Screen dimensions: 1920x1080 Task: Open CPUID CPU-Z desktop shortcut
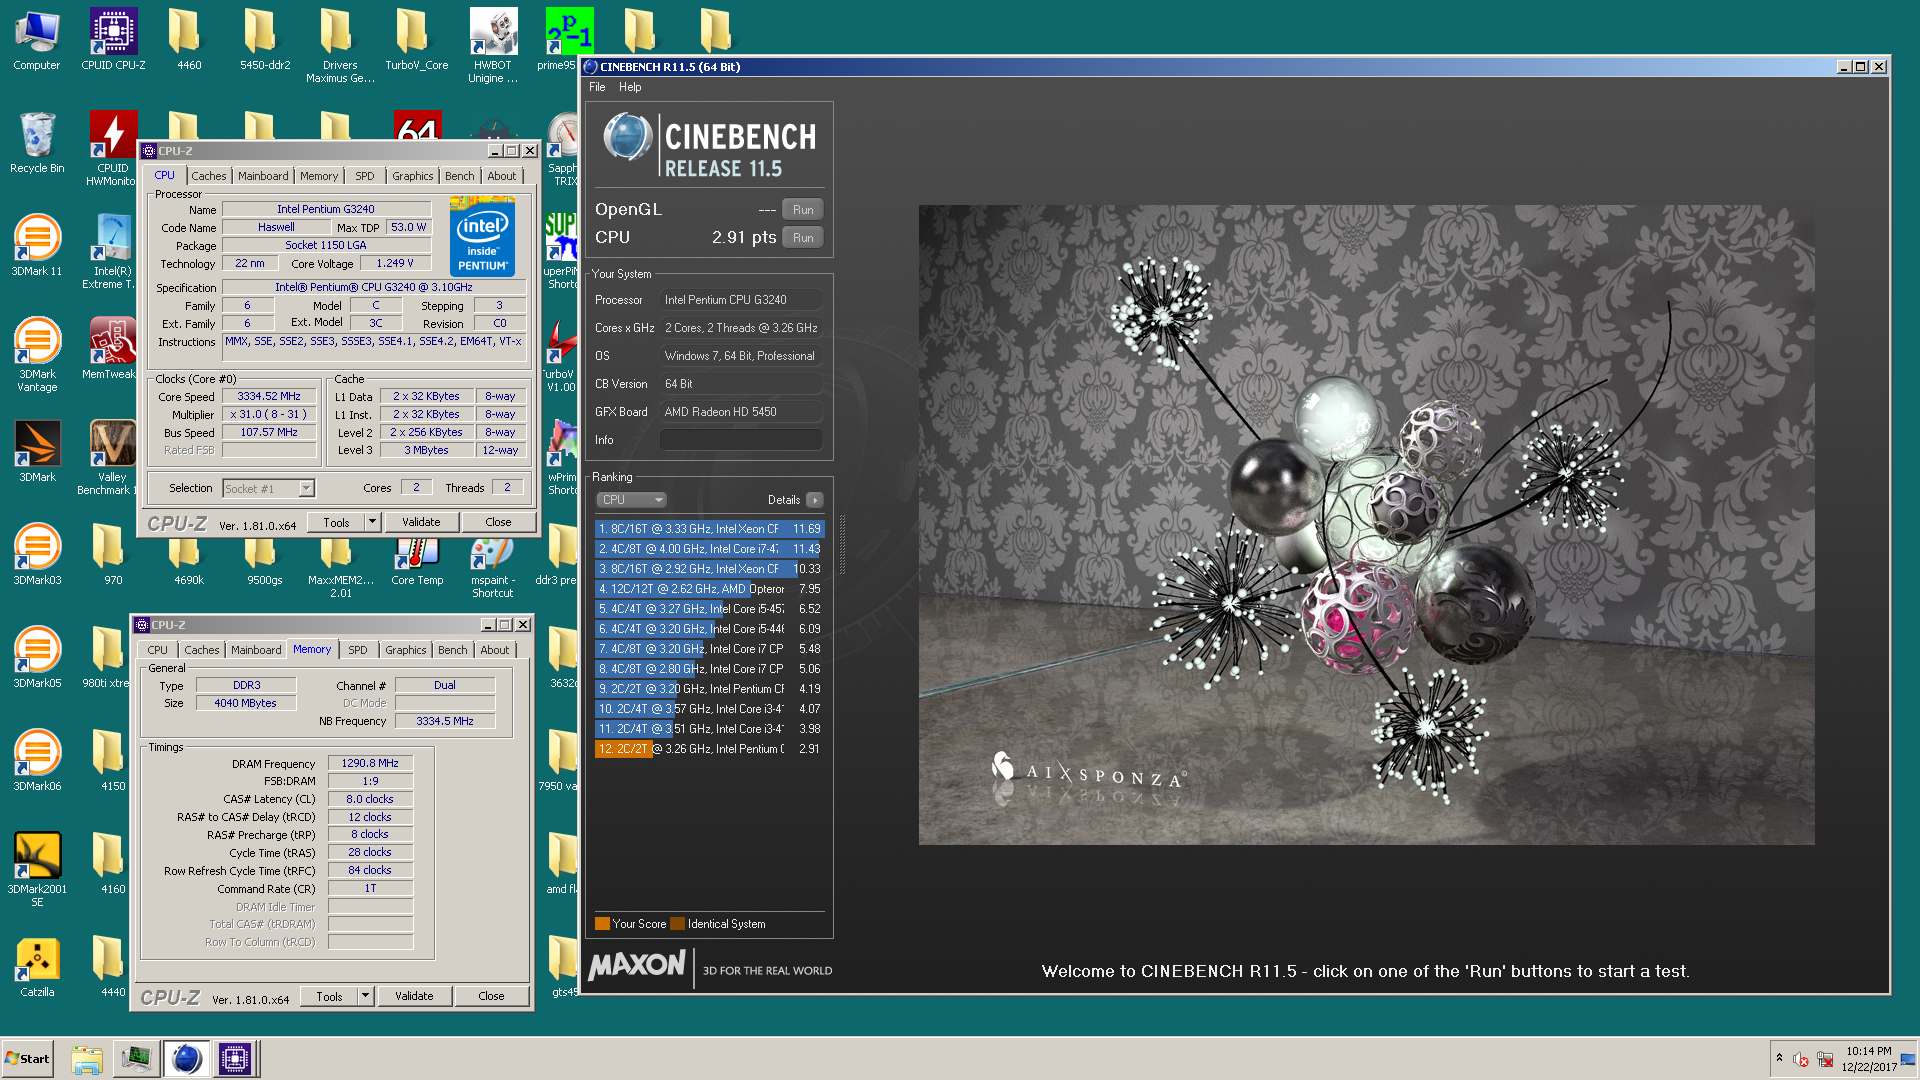[x=113, y=40]
